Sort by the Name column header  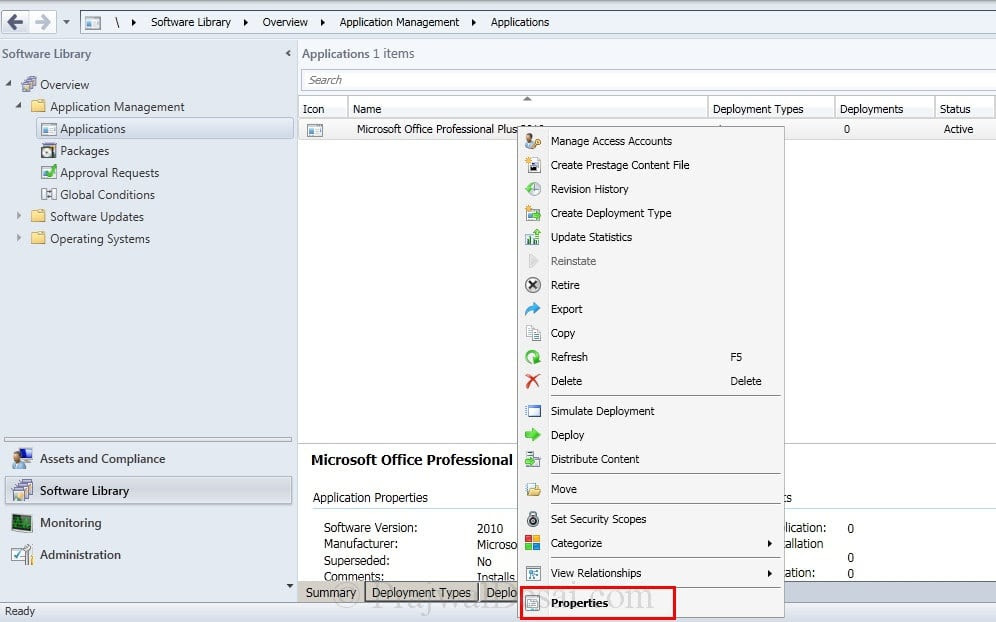pyautogui.click(x=527, y=109)
